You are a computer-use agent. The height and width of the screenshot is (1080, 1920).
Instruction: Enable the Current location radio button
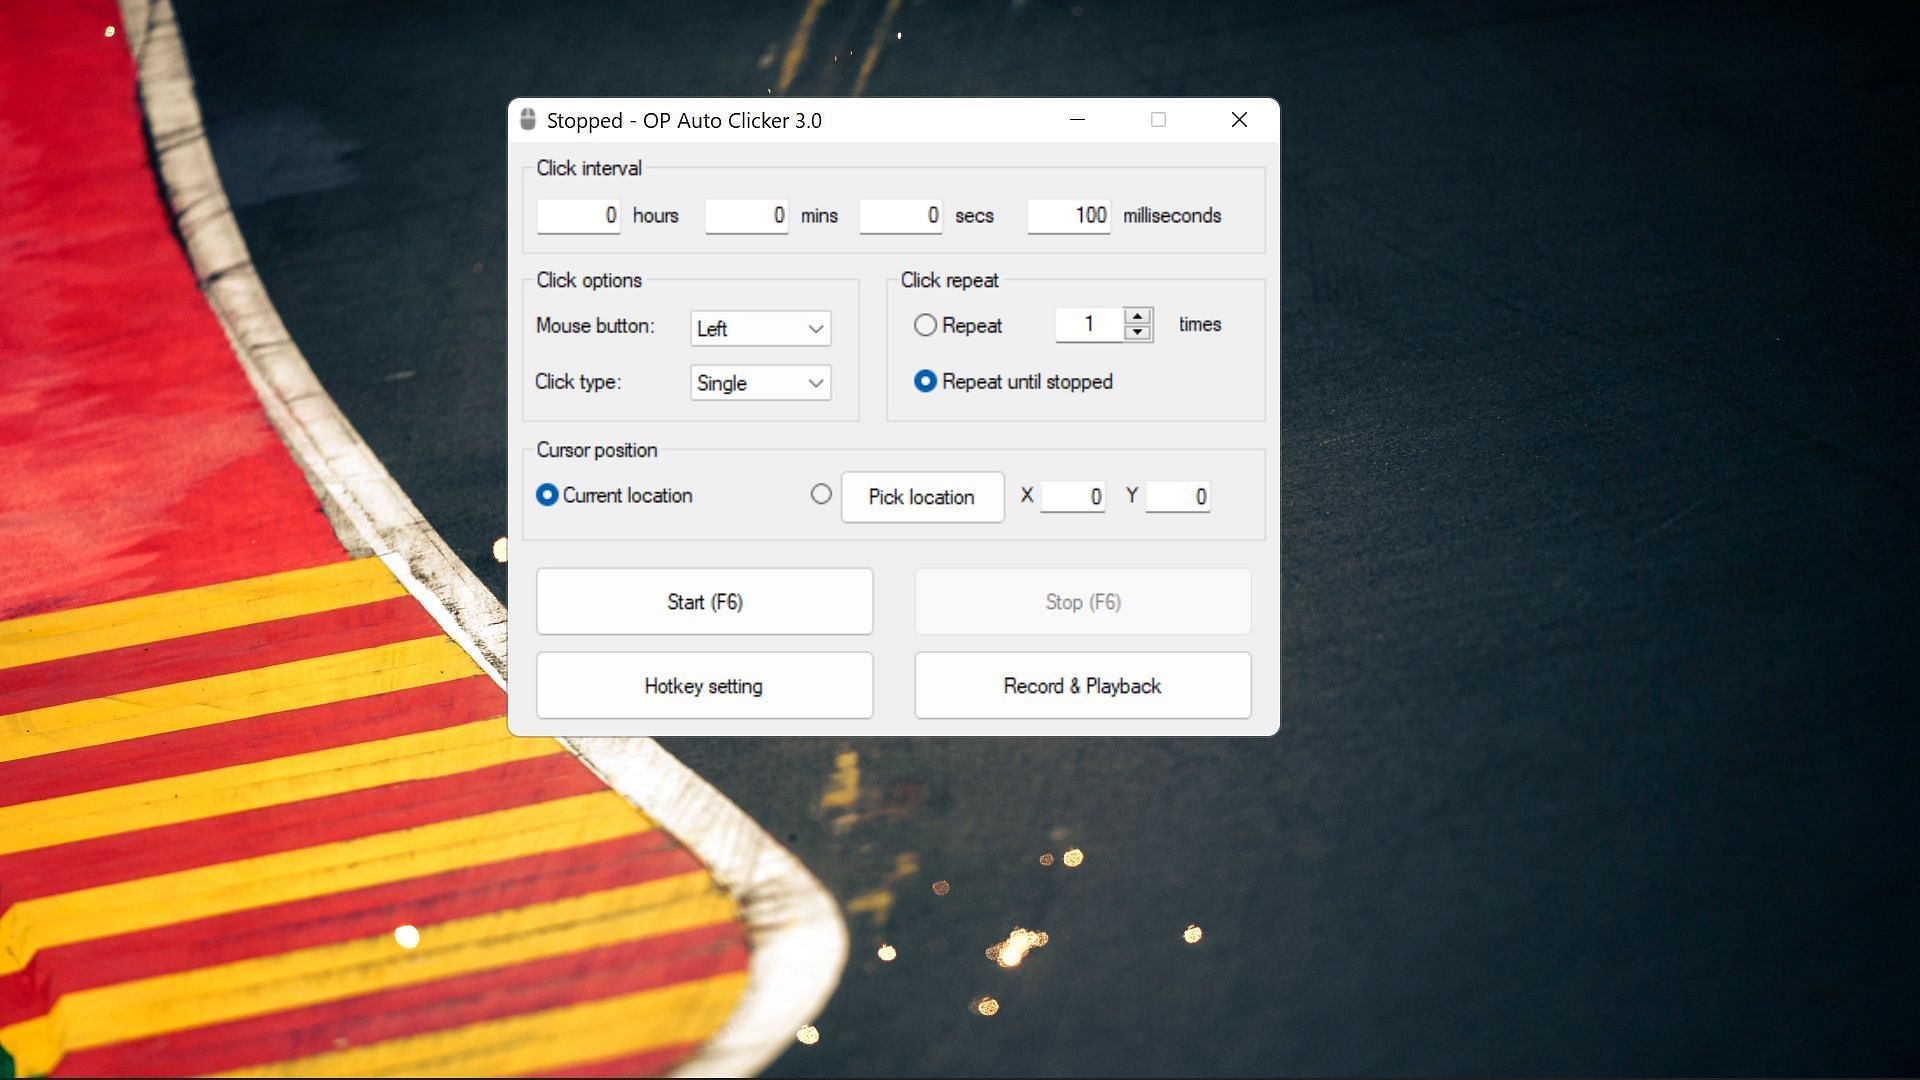click(545, 495)
